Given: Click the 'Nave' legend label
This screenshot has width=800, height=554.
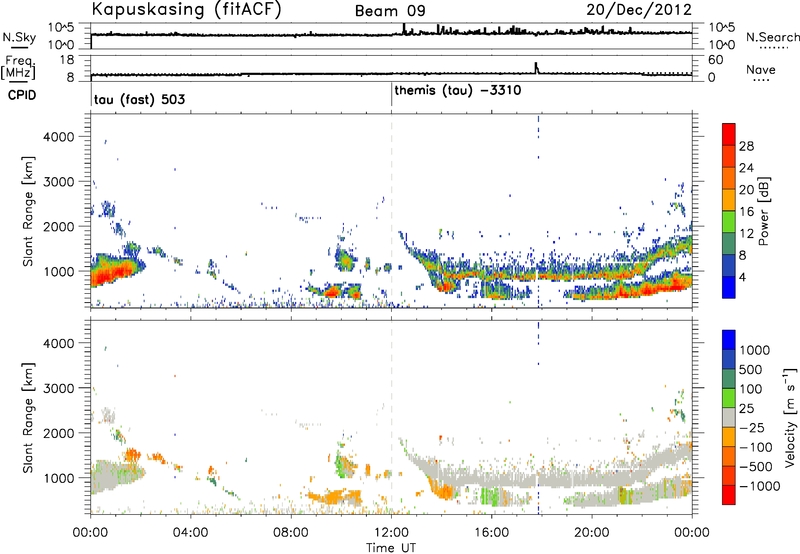Looking at the screenshot, I should click(760, 70).
